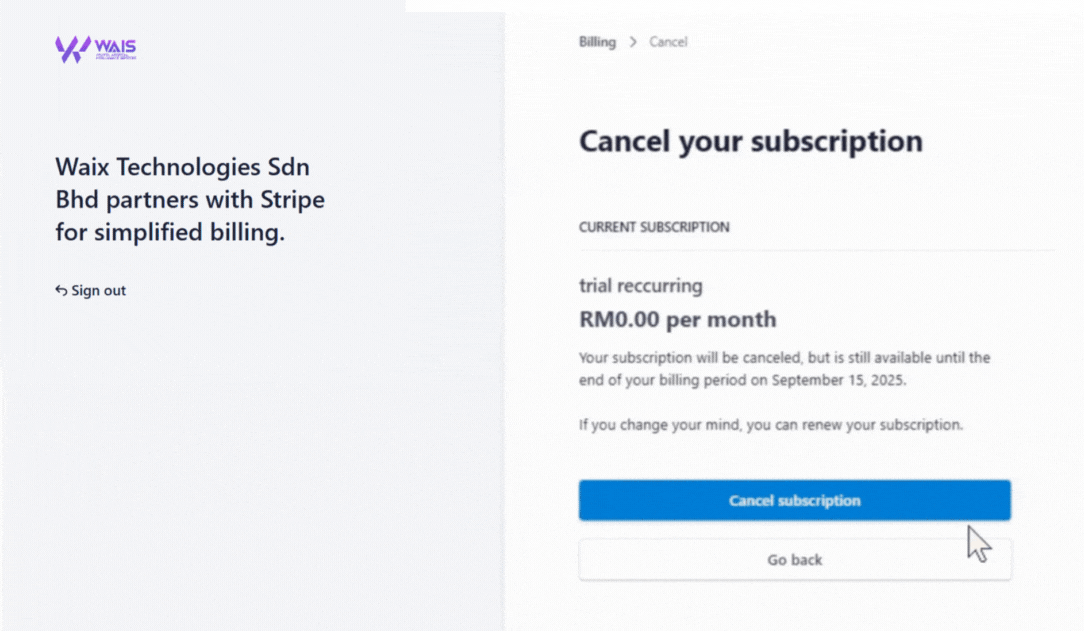Select the Cancel breadcrumb item
The width and height of the screenshot is (1084, 631).
click(x=668, y=42)
